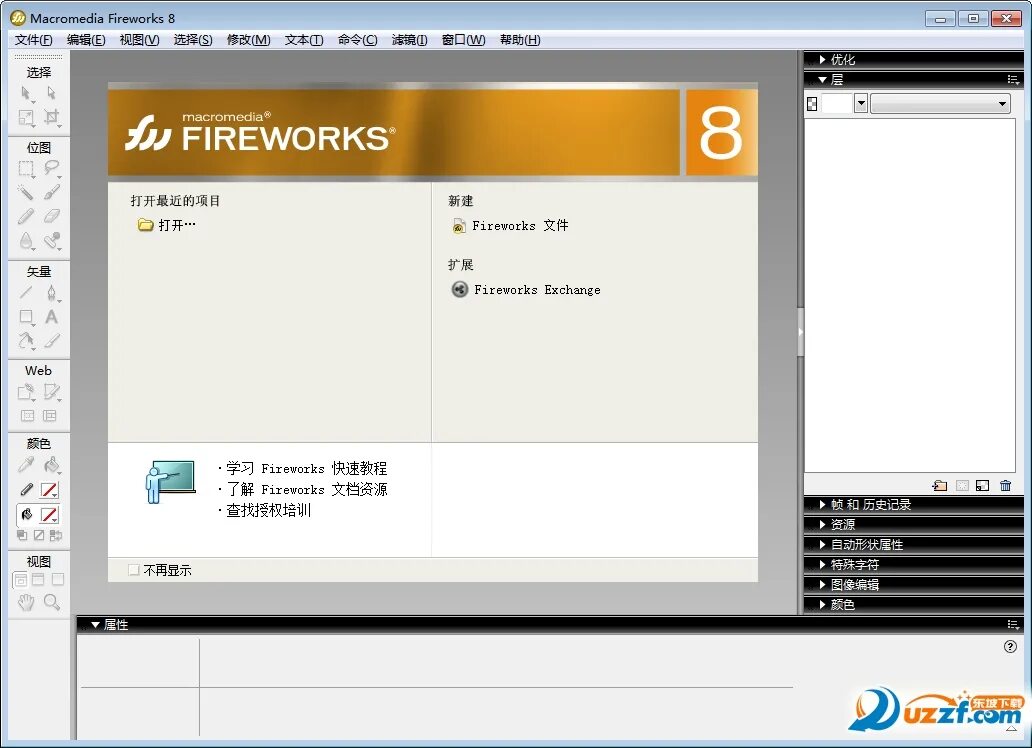1032x748 pixels.
Task: Click the trash icon in the Layers panel
Action: (x=1006, y=485)
